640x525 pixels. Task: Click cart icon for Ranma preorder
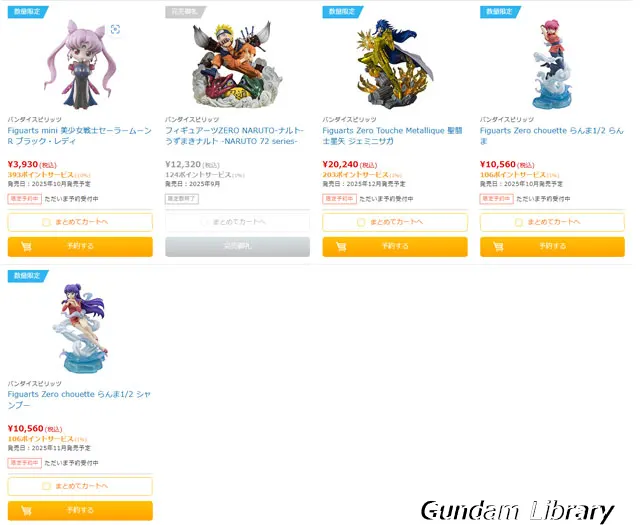pos(498,247)
